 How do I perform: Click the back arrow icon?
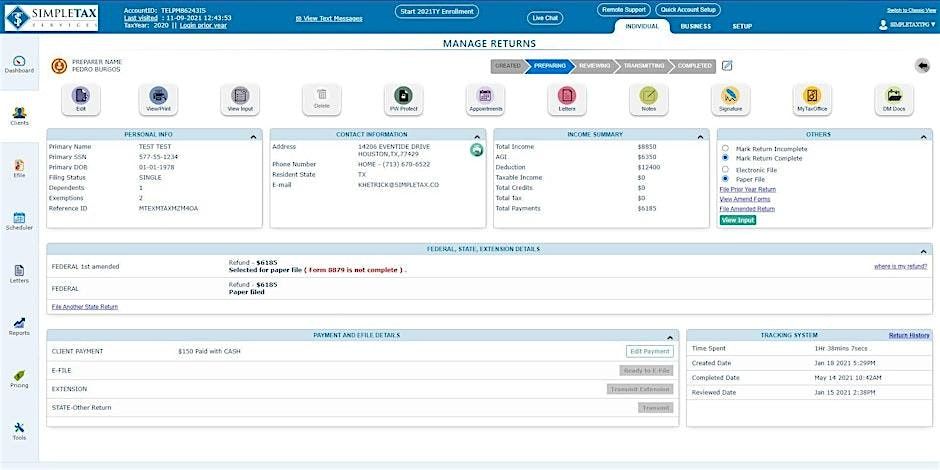tap(922, 66)
